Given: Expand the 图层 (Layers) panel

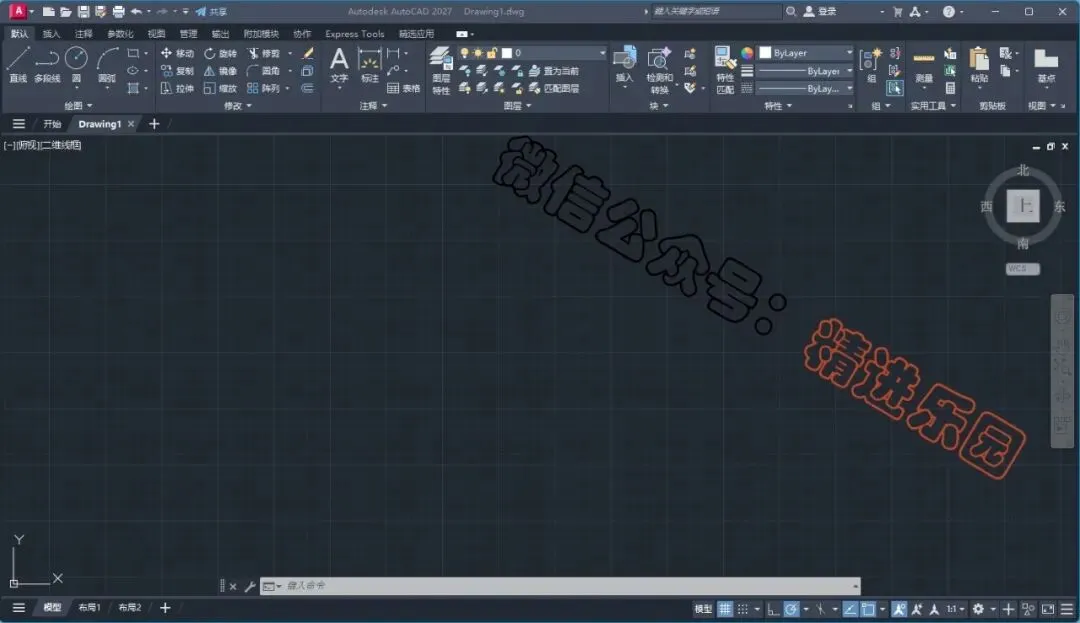Looking at the screenshot, I should 517,105.
